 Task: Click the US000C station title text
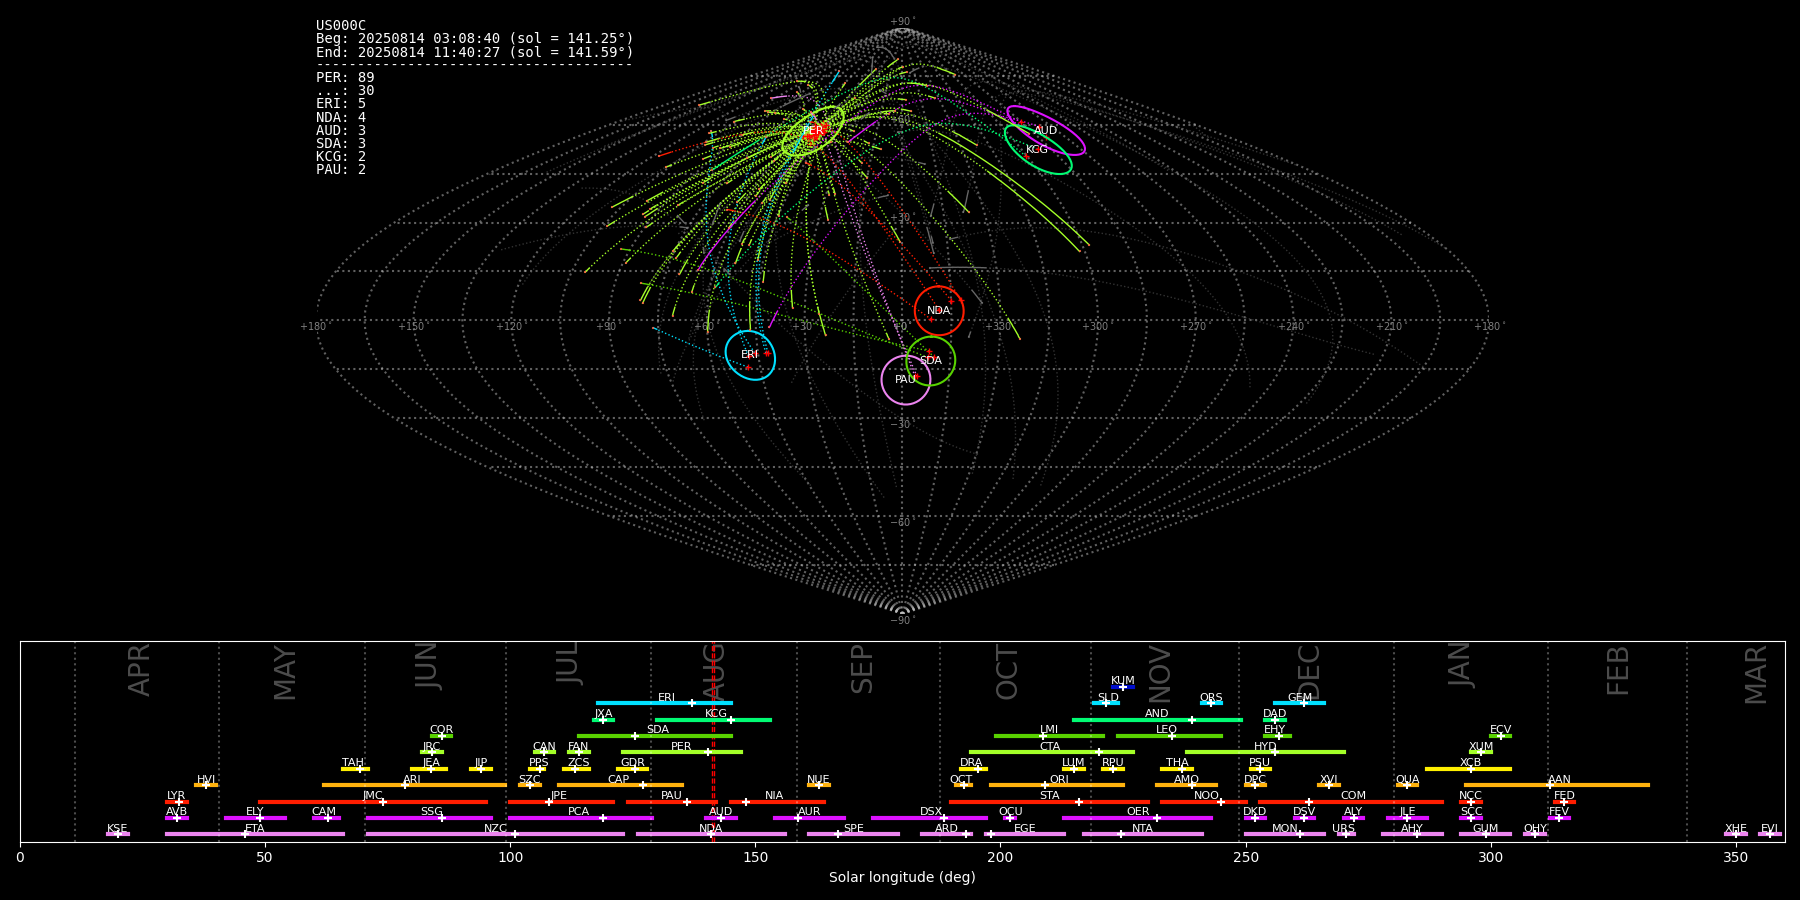(x=341, y=26)
